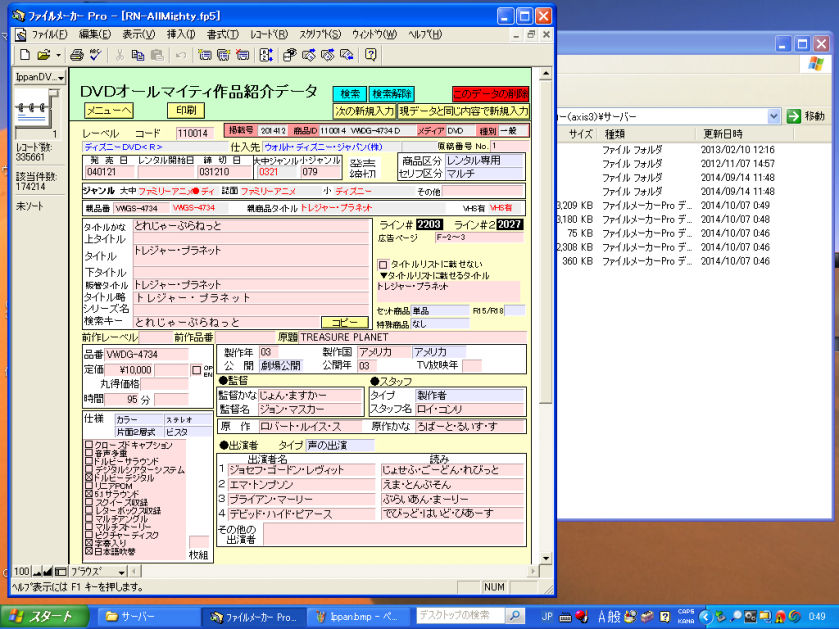Check the 音声多重 checkbox
The image size is (839, 629).
pyautogui.click(x=89, y=453)
